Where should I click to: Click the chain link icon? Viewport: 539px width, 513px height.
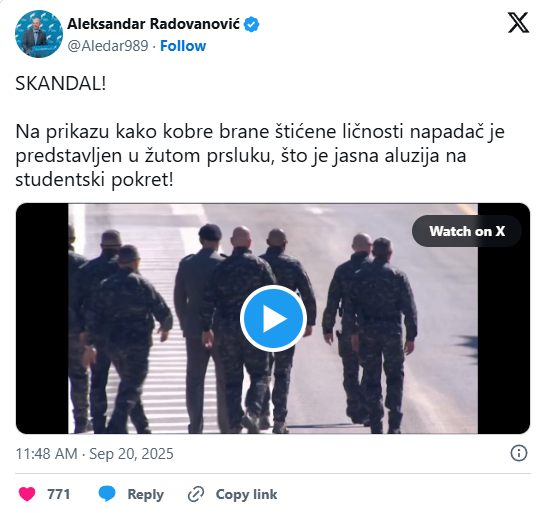click(x=196, y=494)
